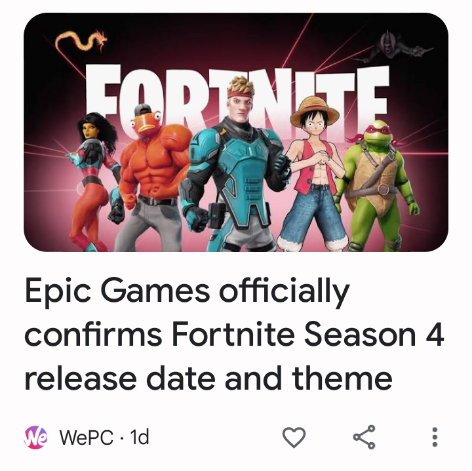Tap the words 'Season 4' in the headline
The width and height of the screenshot is (472, 471).
pyautogui.click(x=373, y=334)
